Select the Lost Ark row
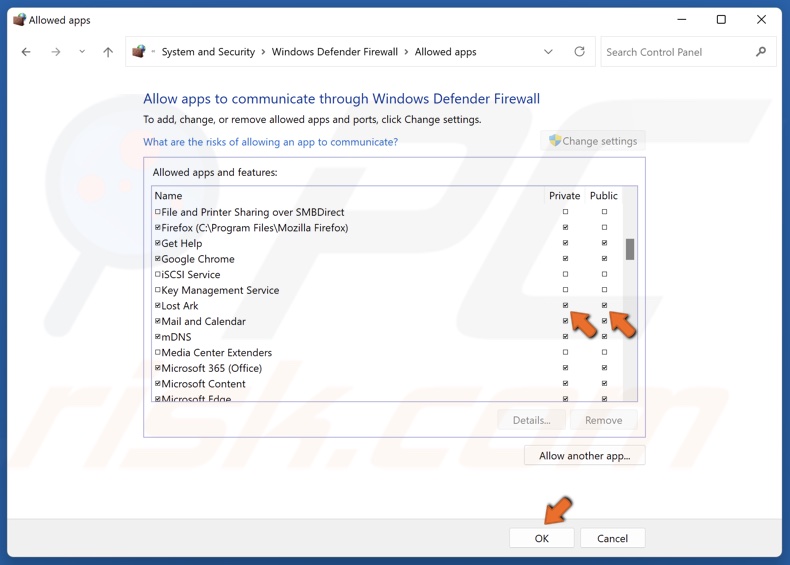The image size is (790, 565). click(x=387, y=305)
